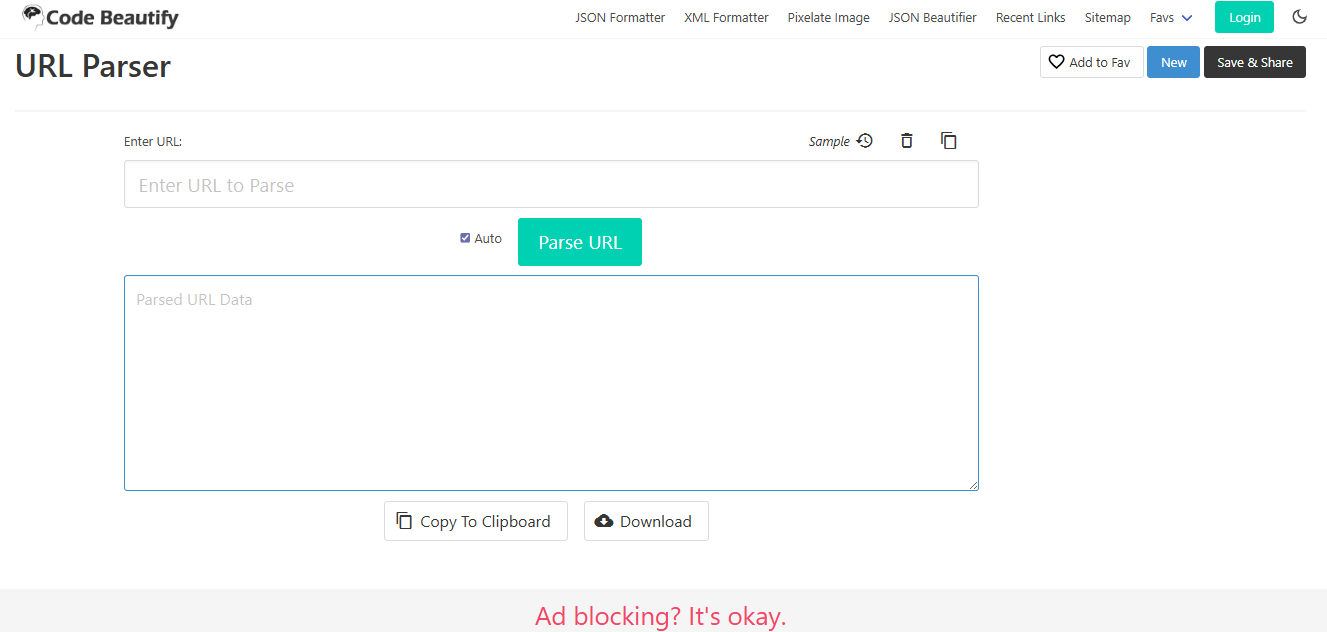Click the heart icon on Add to Fav
The height and width of the screenshot is (632, 1327).
[1056, 62]
